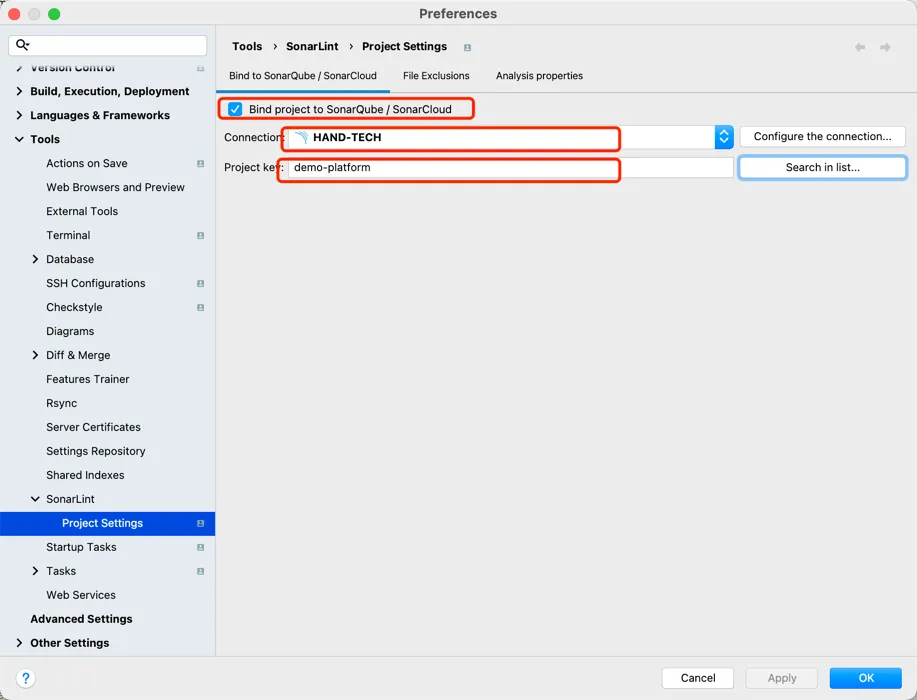Screen dimensions: 917x700
Task: Expand the Tasks node
Action: tap(35, 571)
